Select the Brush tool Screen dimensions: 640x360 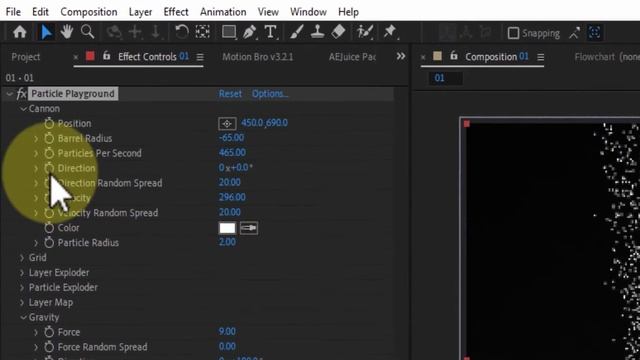pos(296,32)
